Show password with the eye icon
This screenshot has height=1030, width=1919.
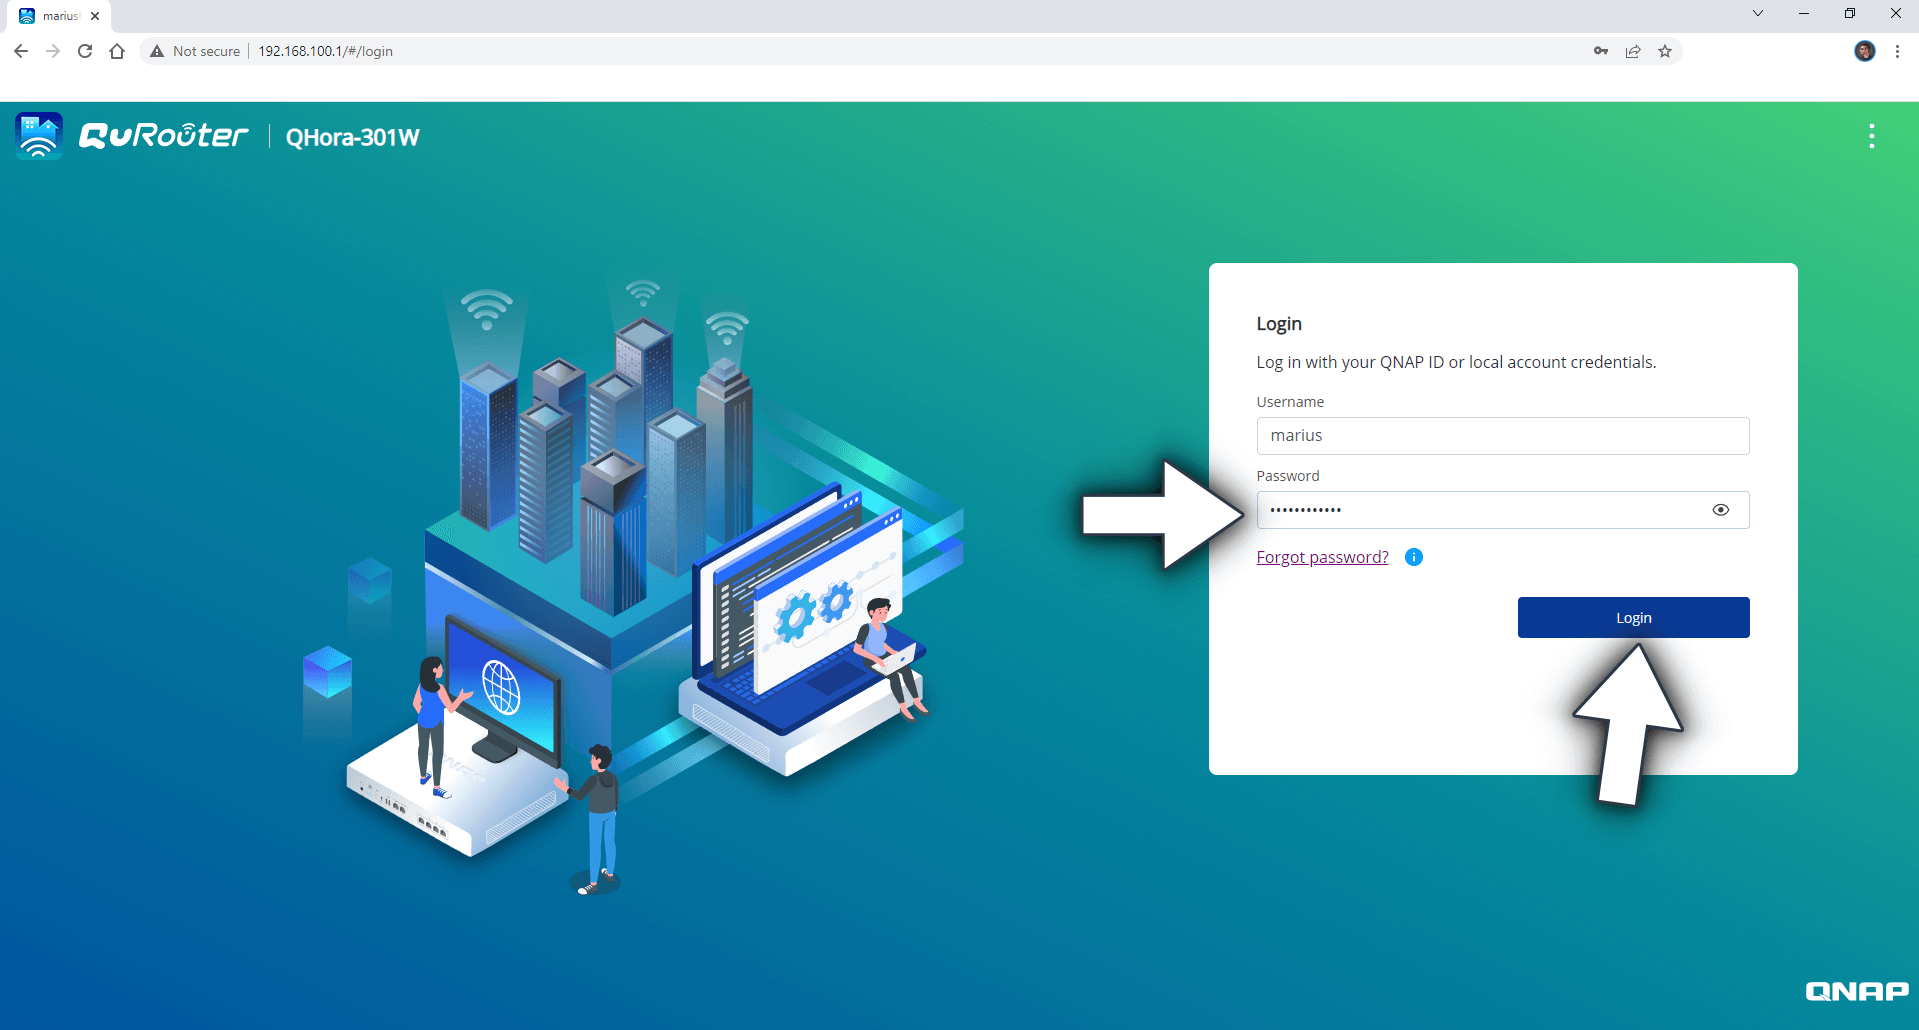[1720, 510]
